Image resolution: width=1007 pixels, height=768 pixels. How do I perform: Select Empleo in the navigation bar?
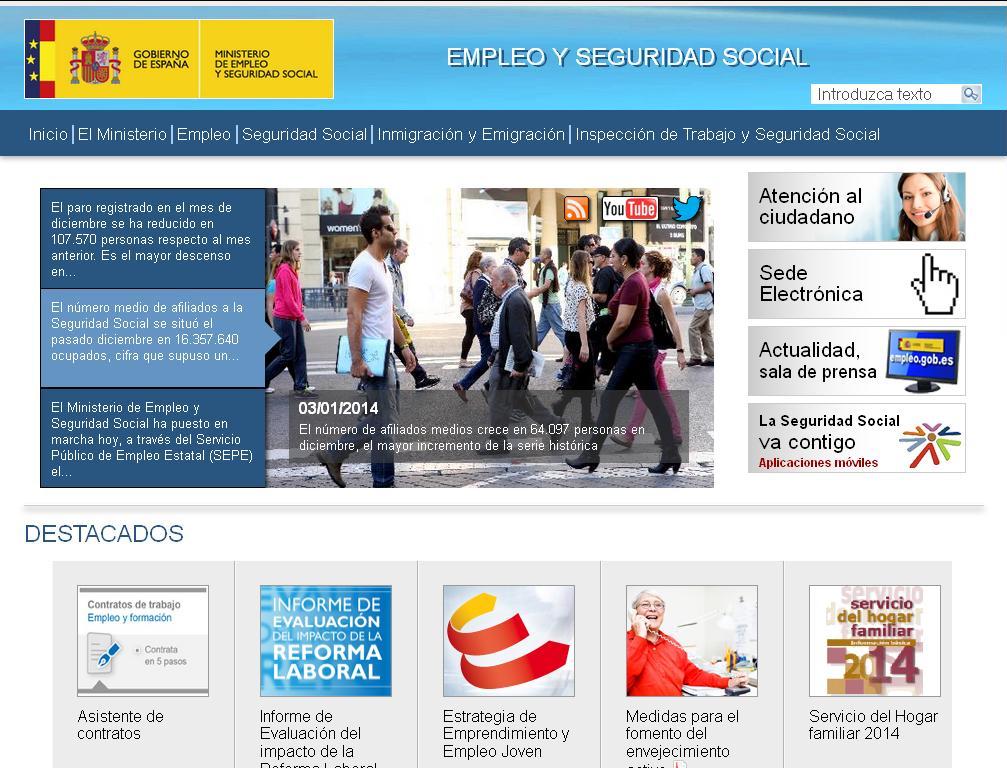[x=204, y=134]
